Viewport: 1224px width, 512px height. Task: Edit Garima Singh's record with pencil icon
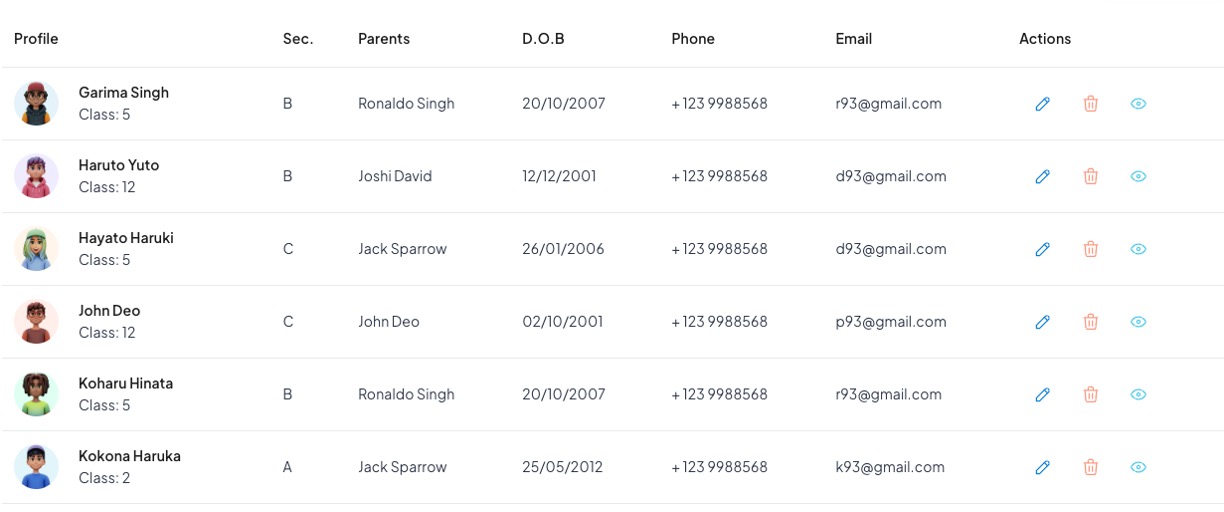(1042, 104)
